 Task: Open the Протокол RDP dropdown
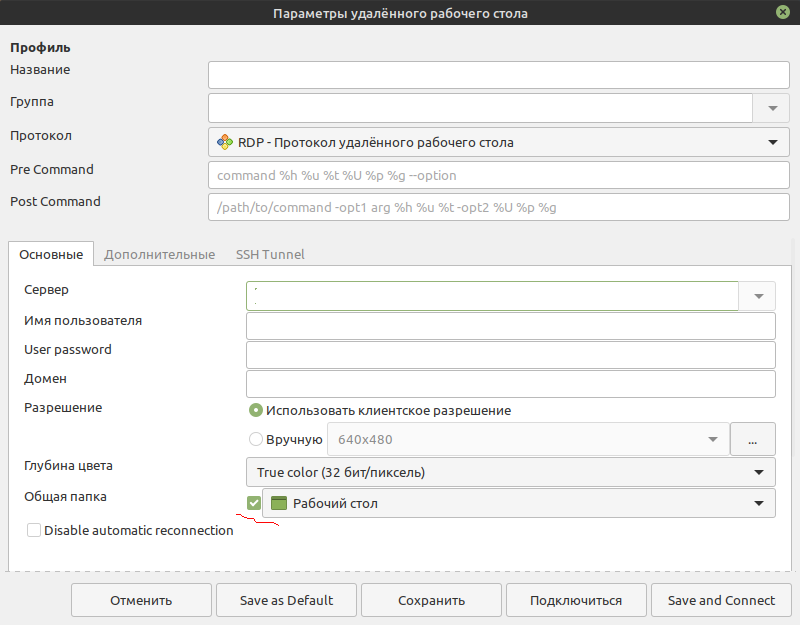(x=499, y=142)
